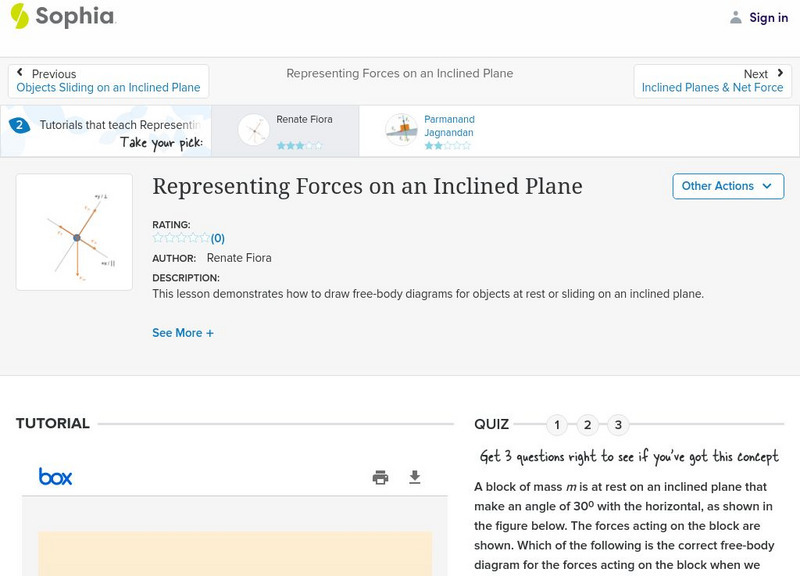Select quiz question 1 circle
The height and width of the screenshot is (576, 800).
(x=557, y=425)
